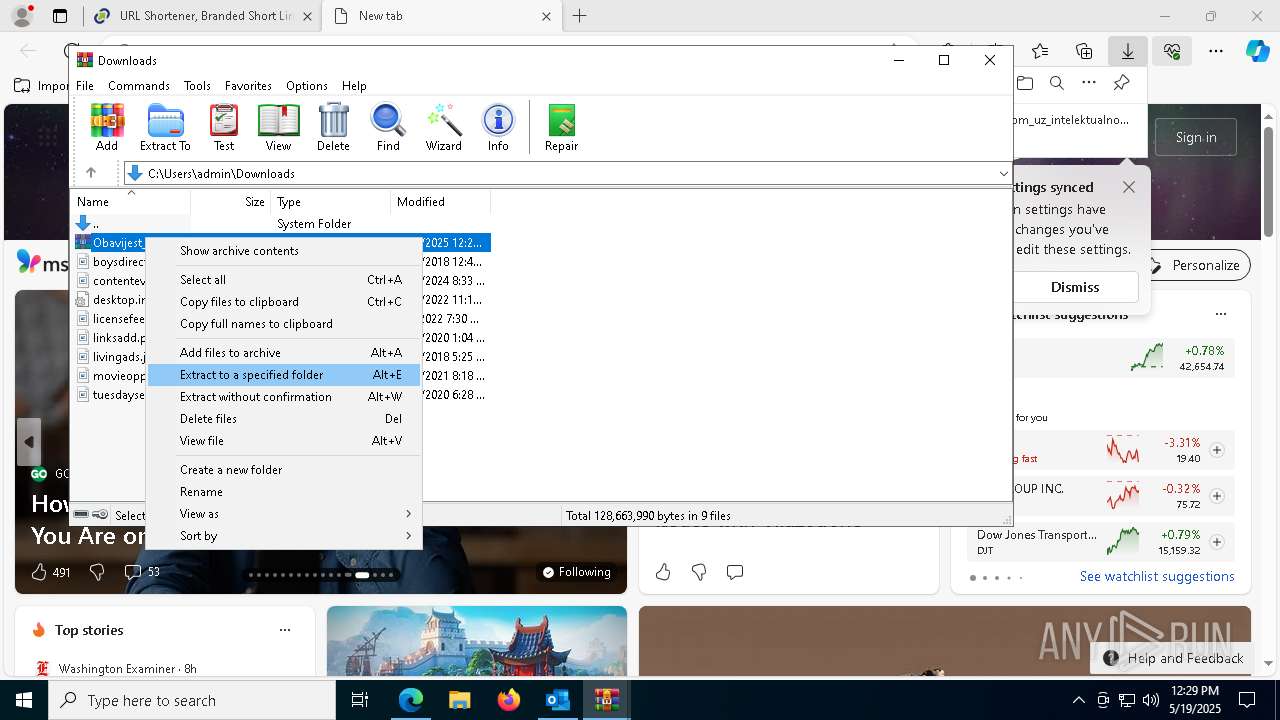Image resolution: width=1280 pixels, height=720 pixels.
Task: Open Edge tab actions icon
Action: pos(60,16)
